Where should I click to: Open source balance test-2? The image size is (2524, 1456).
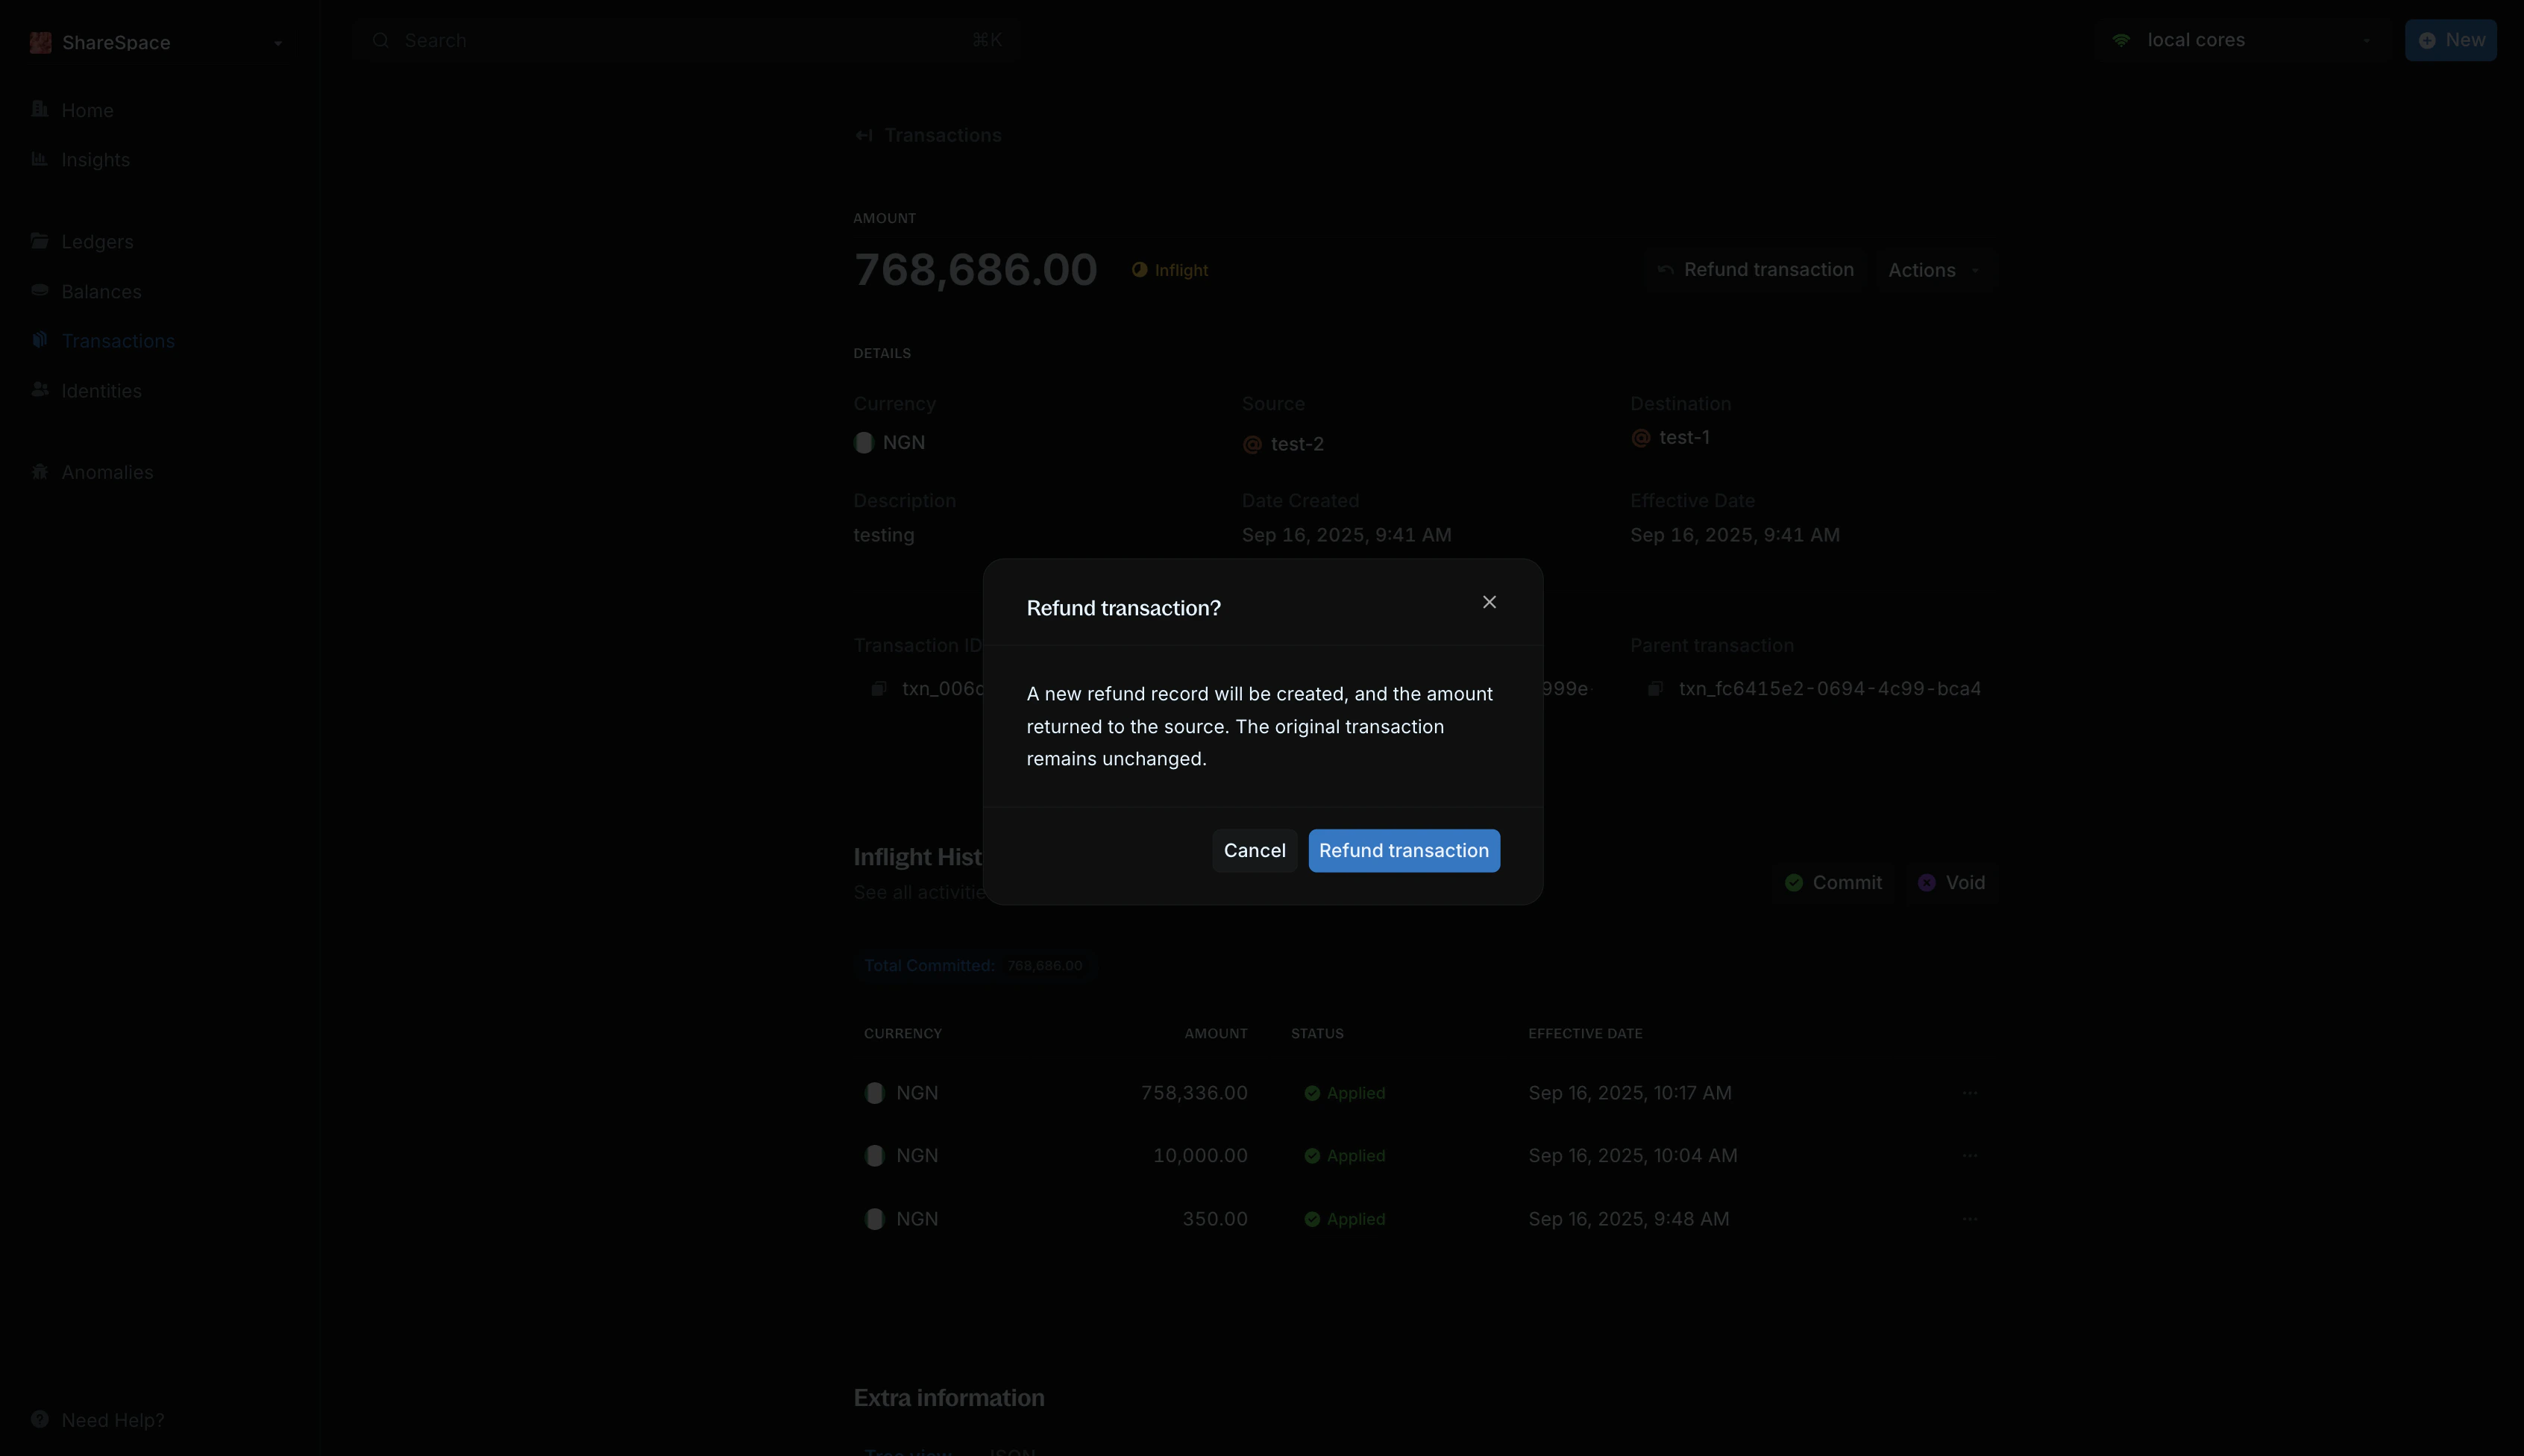point(1297,444)
